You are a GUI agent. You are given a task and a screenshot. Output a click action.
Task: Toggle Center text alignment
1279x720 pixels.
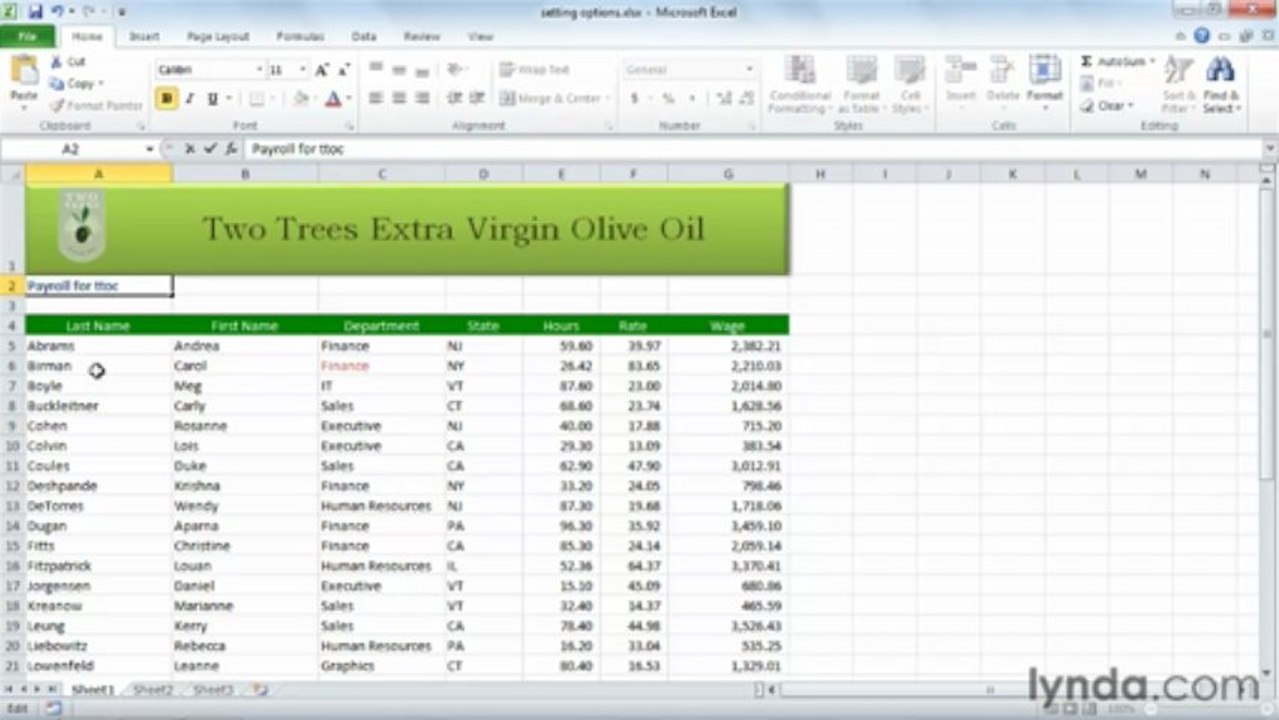tap(399, 98)
